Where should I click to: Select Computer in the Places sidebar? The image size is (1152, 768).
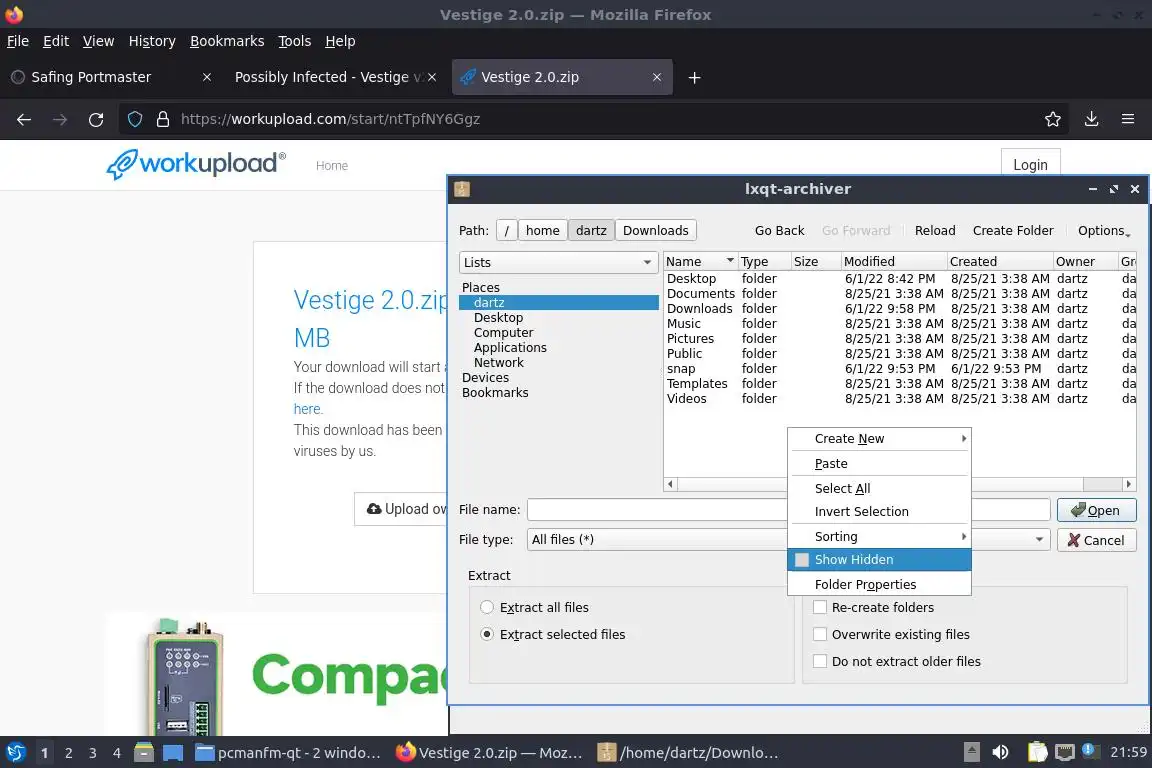click(503, 332)
